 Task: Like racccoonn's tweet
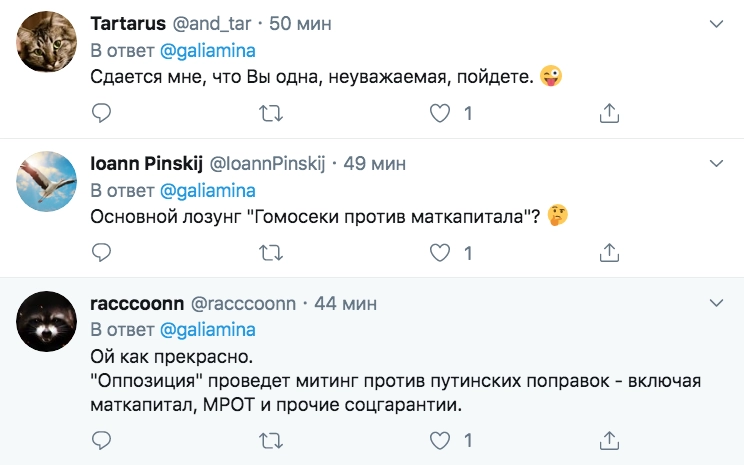point(439,440)
